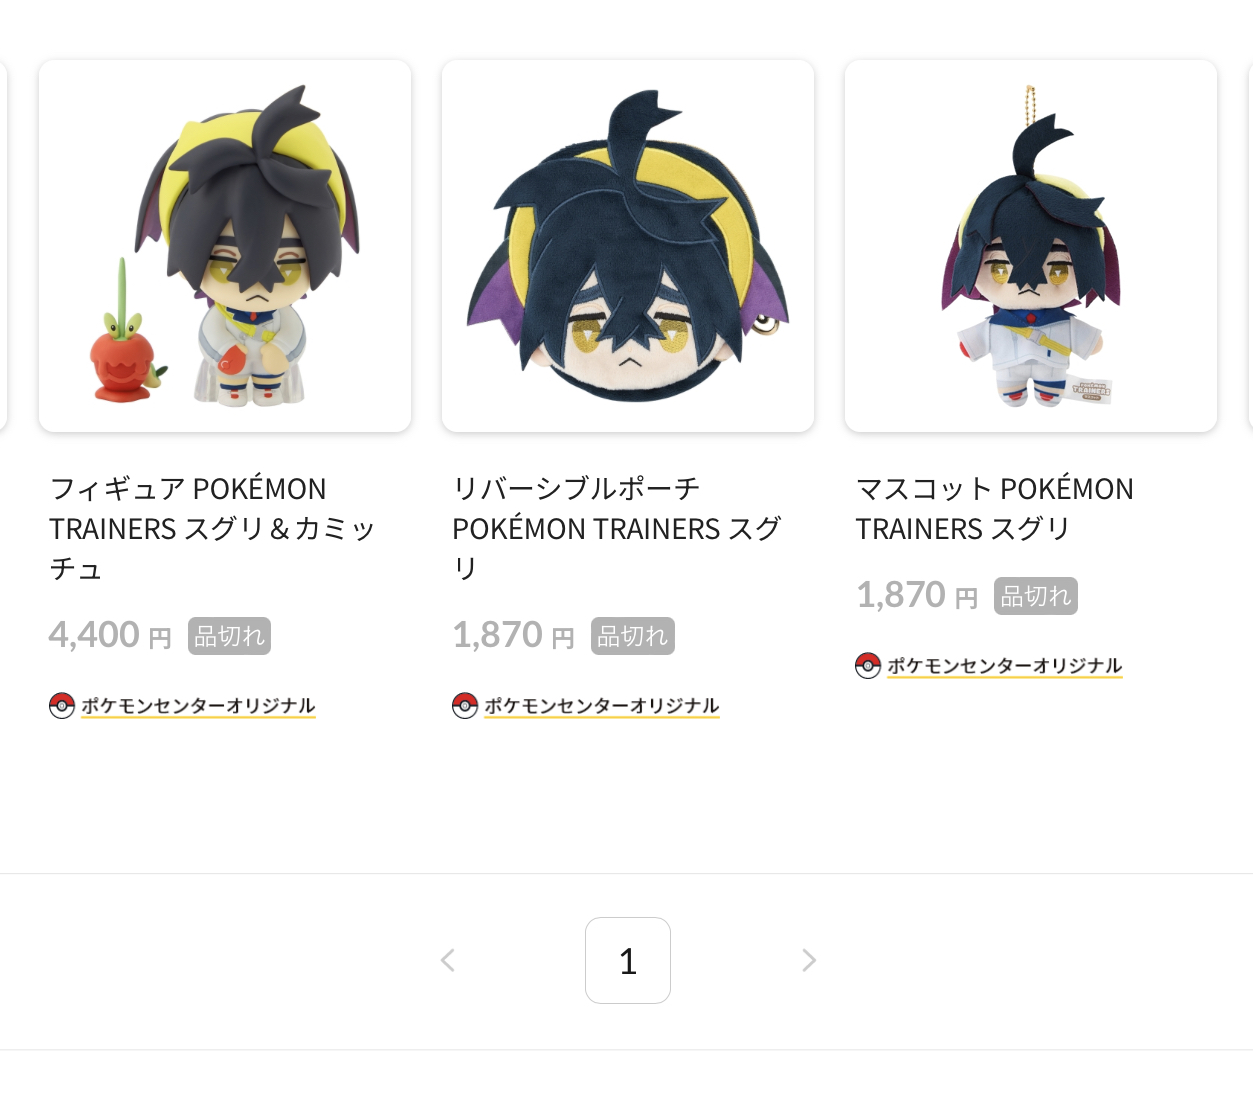
Task: Click the 4,400 円 price text
Action: (110, 635)
